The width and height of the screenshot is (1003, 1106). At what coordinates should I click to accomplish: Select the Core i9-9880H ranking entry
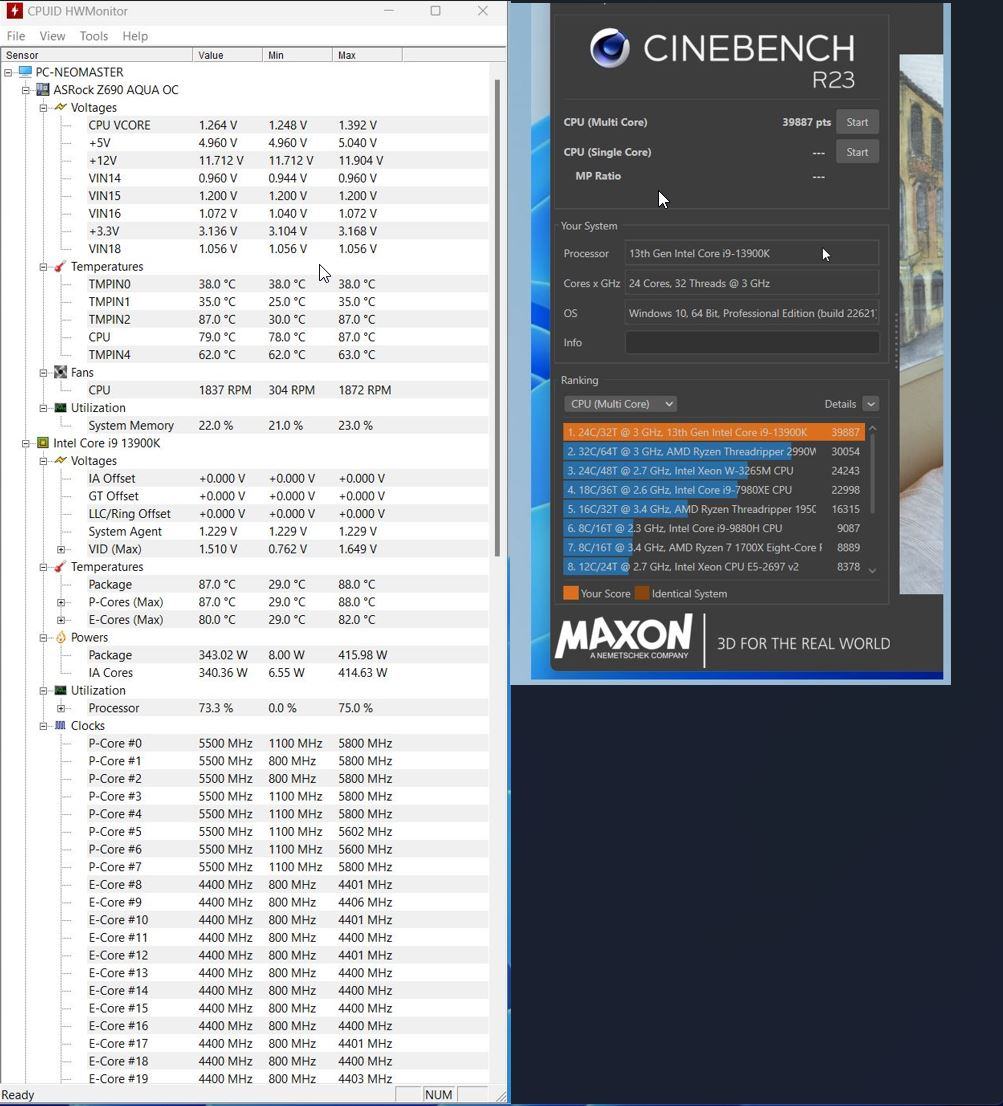pyautogui.click(x=714, y=528)
